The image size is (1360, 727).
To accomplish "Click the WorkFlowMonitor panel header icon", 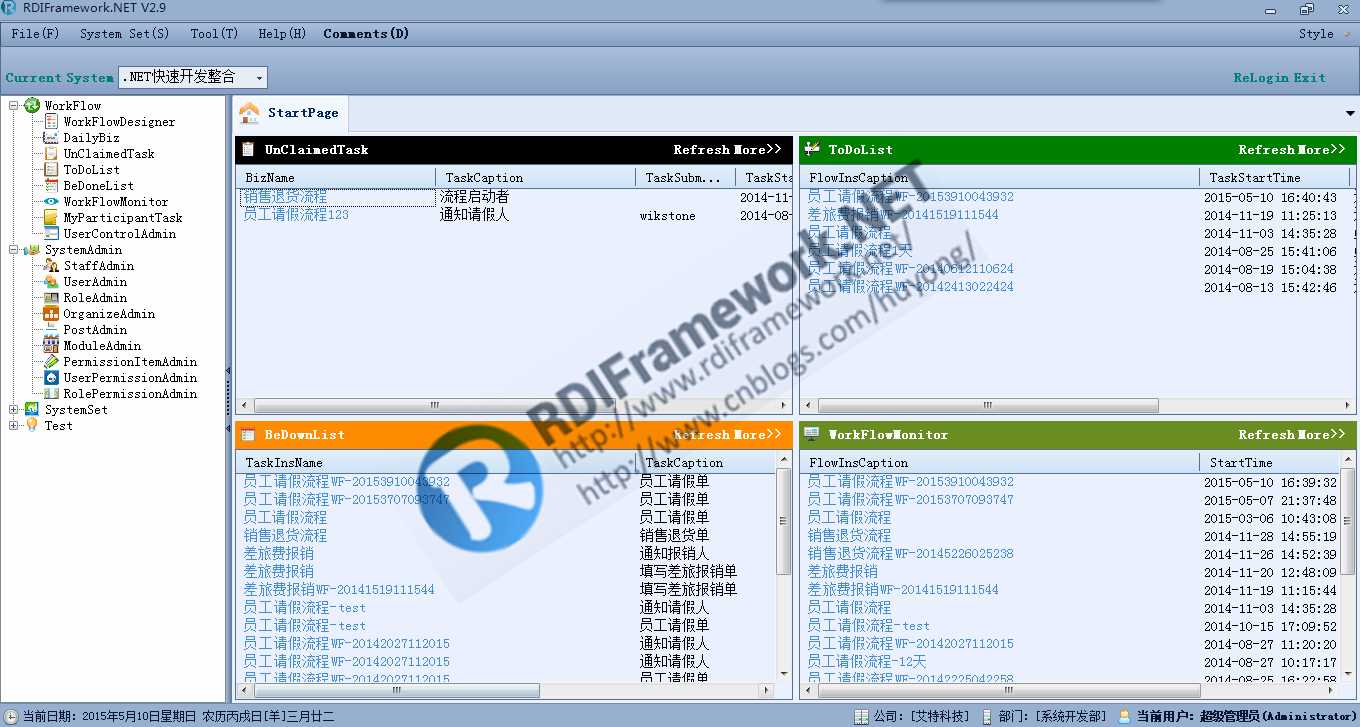I will click(x=812, y=434).
